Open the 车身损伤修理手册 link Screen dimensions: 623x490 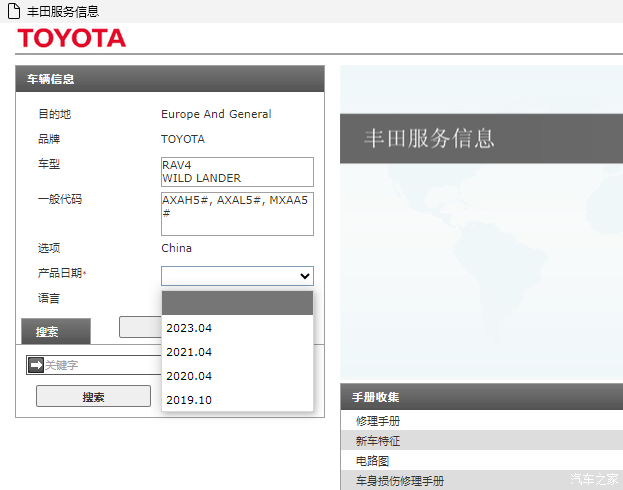coord(400,481)
